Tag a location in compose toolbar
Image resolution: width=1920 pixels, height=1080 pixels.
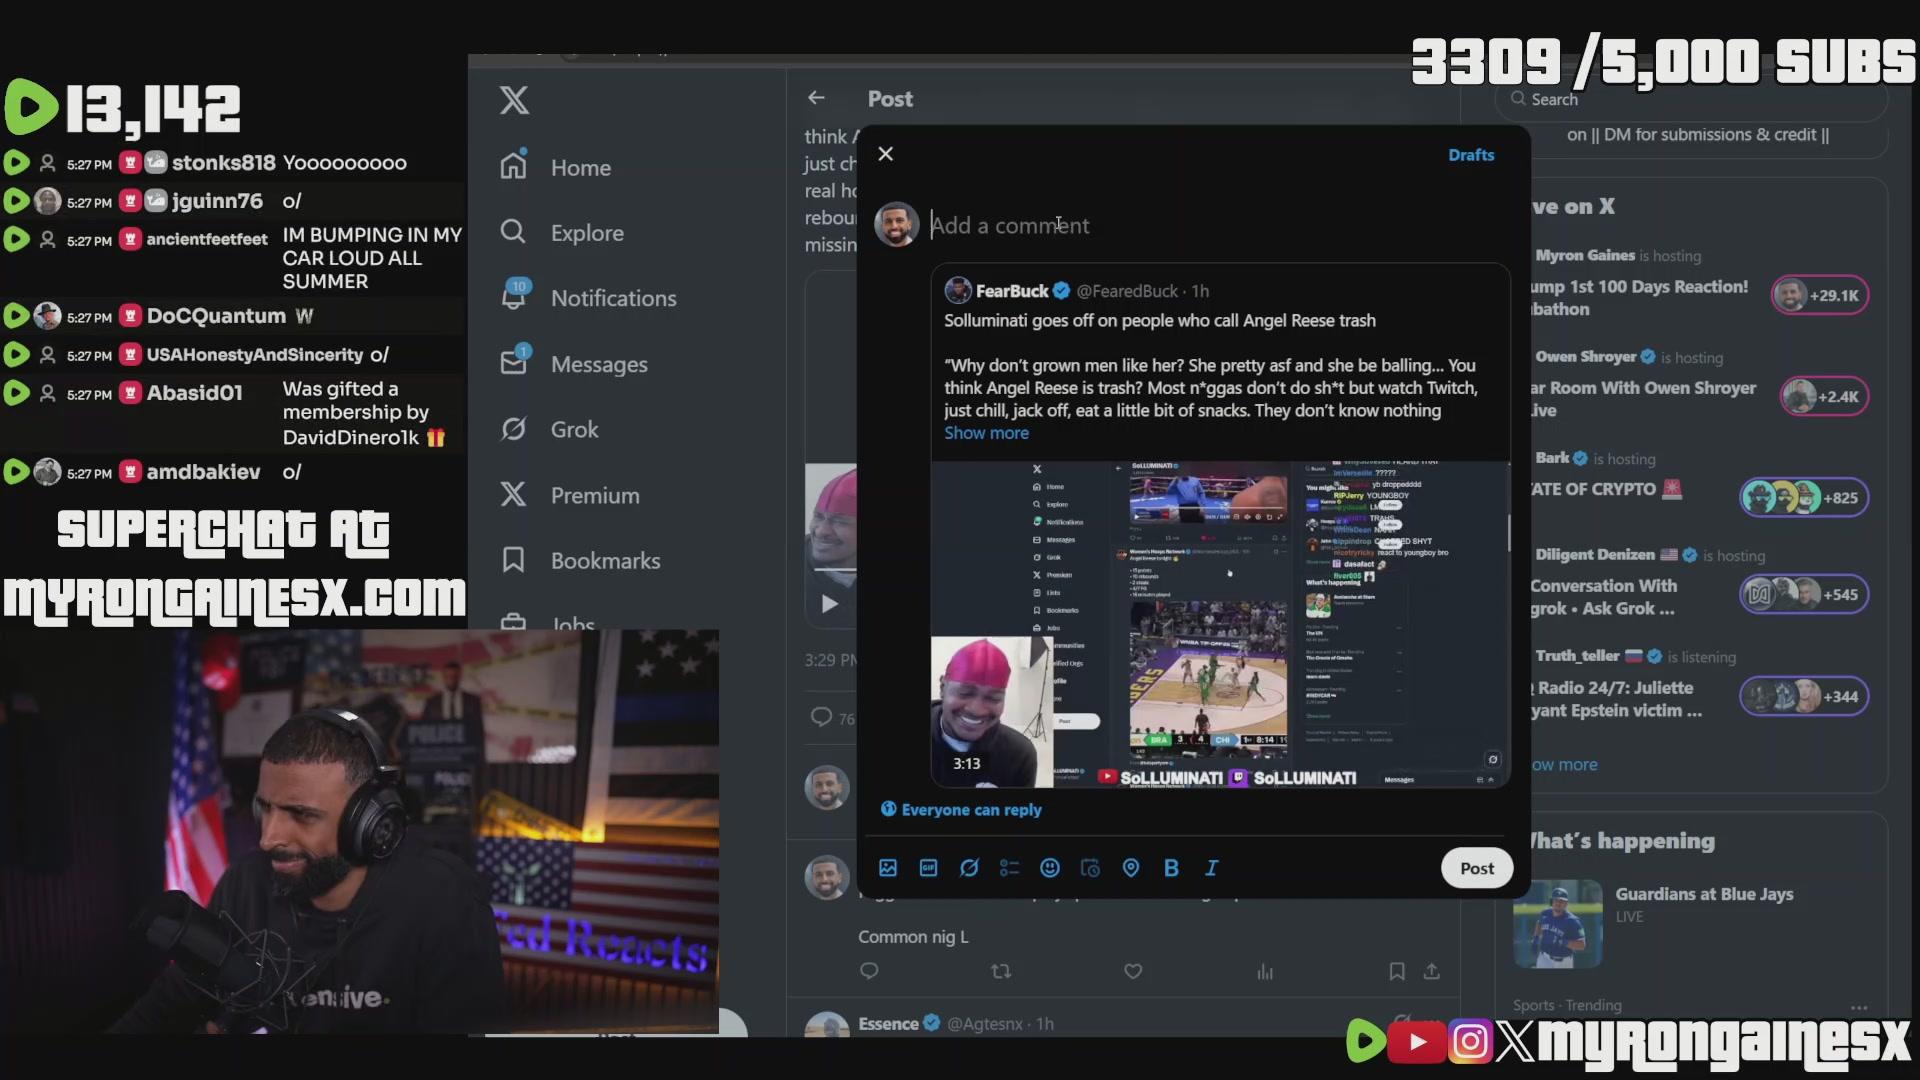tap(1131, 868)
